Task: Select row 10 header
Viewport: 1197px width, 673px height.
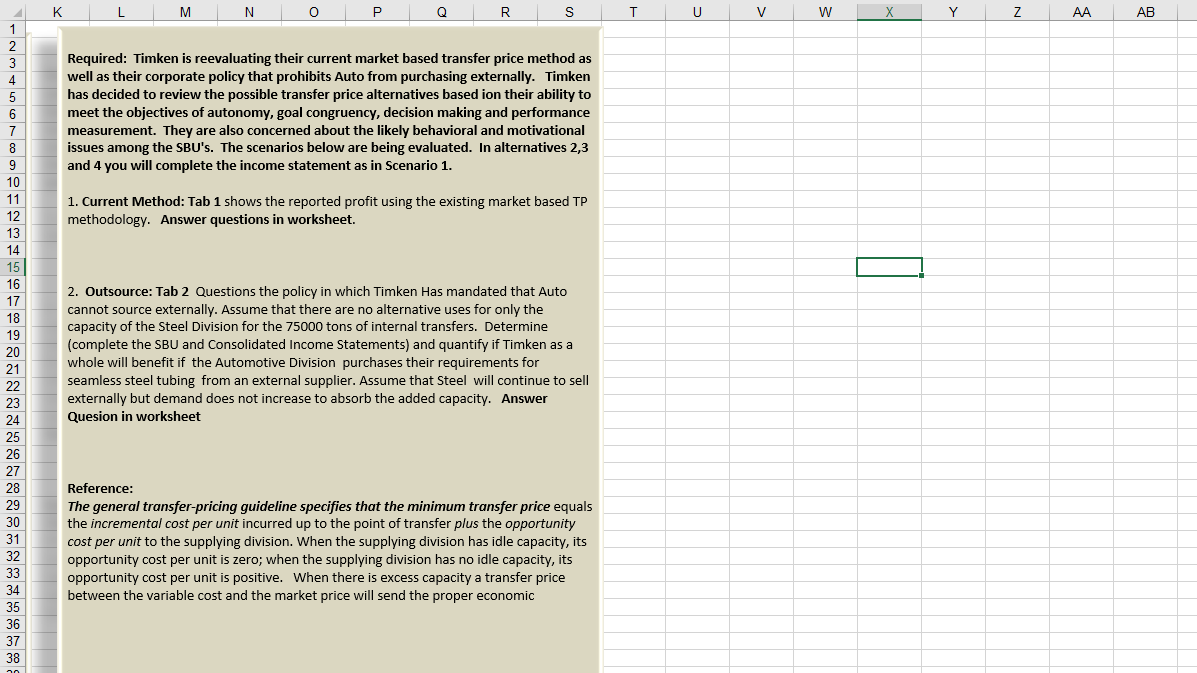Action: click(x=13, y=182)
